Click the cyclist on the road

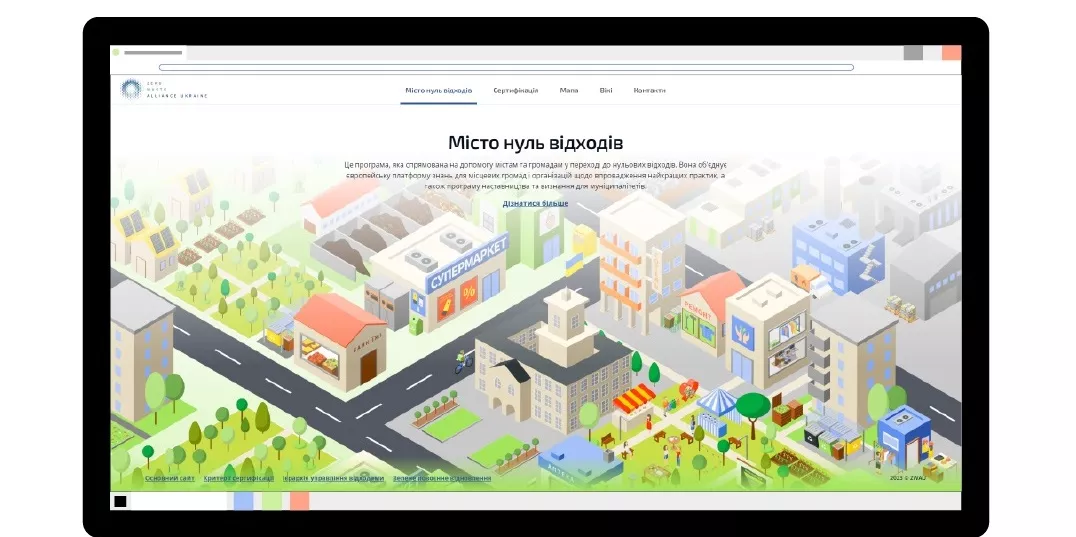tap(462, 360)
